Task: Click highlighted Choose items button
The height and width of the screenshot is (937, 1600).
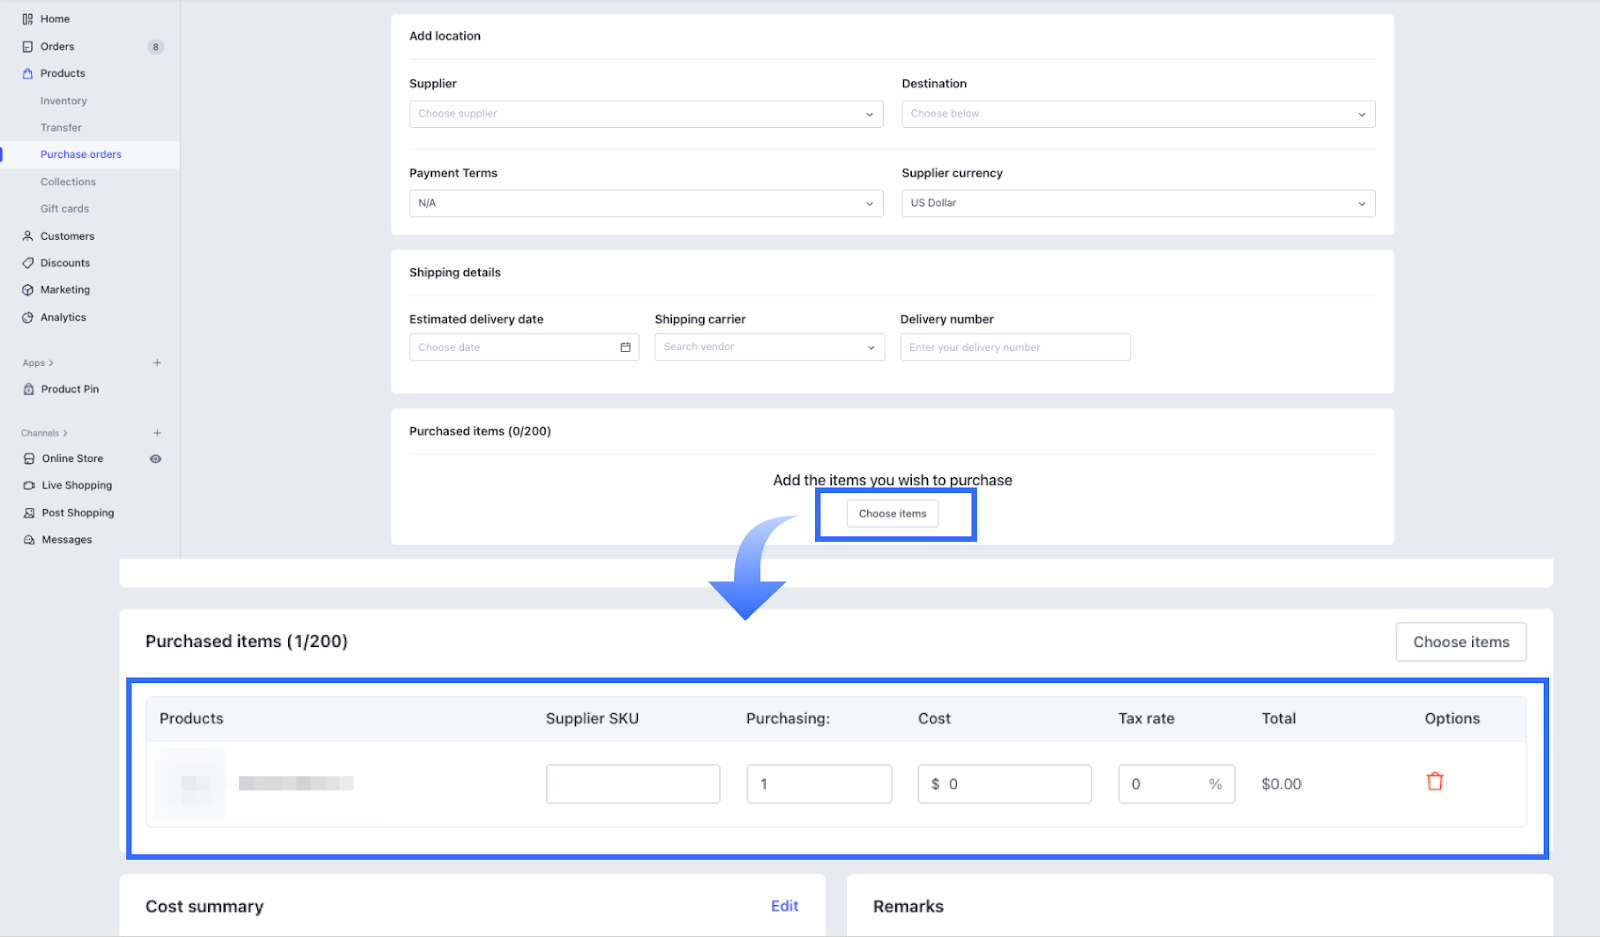Action: [x=892, y=514]
